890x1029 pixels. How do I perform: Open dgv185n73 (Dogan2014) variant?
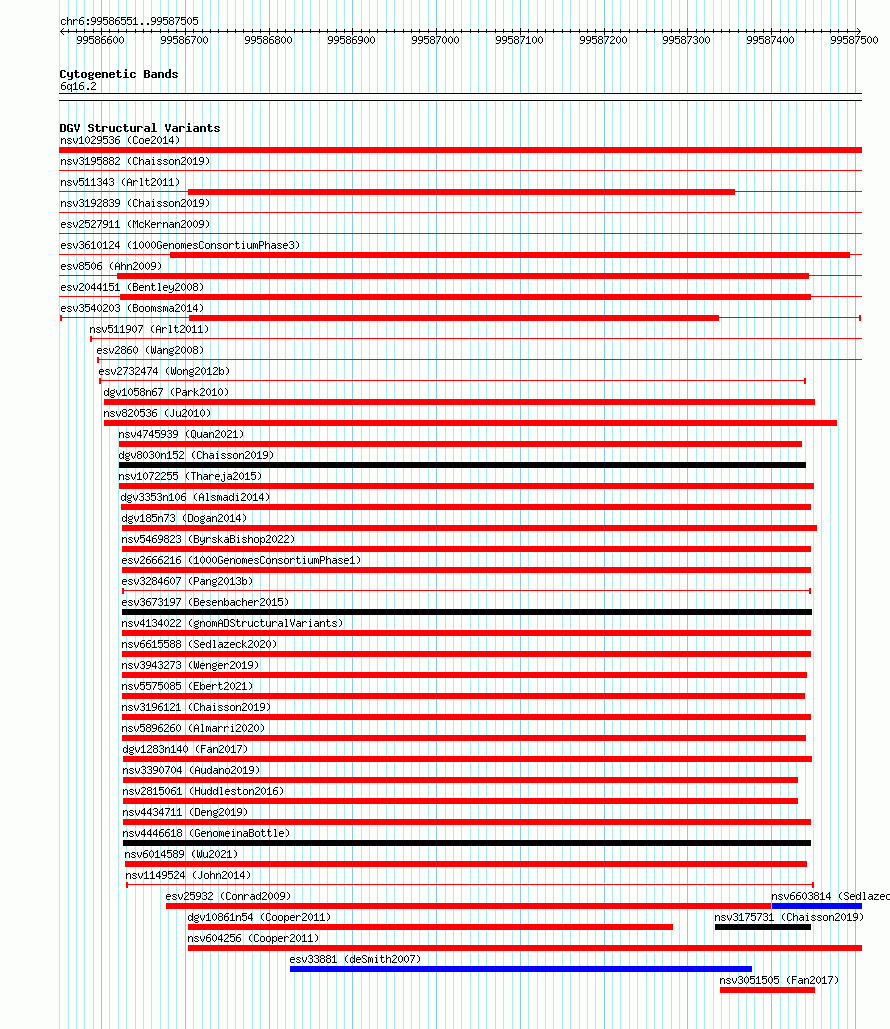[x=184, y=518]
